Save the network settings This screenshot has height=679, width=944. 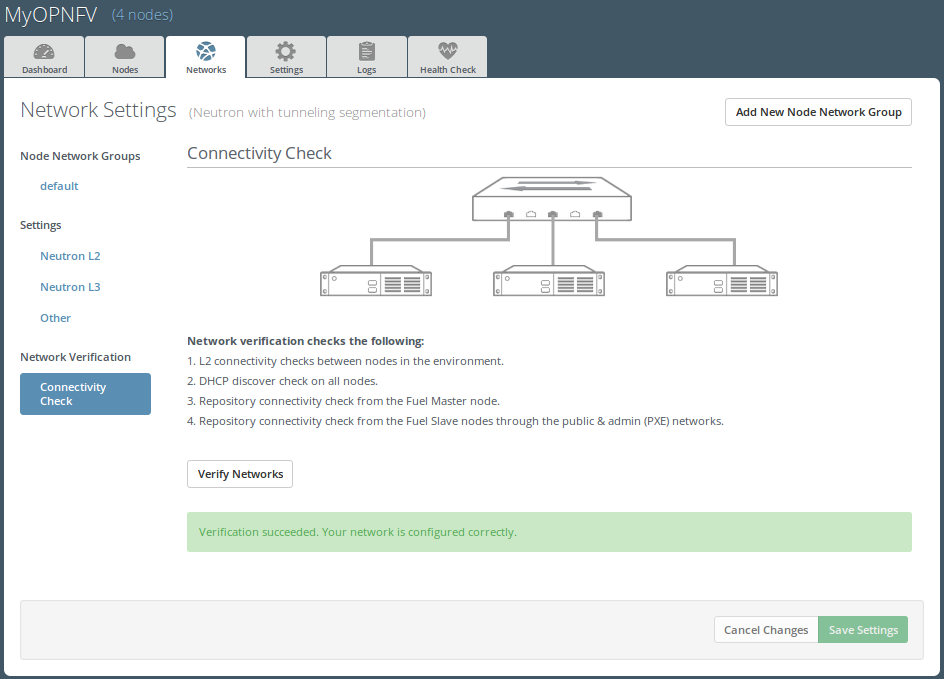(x=863, y=630)
